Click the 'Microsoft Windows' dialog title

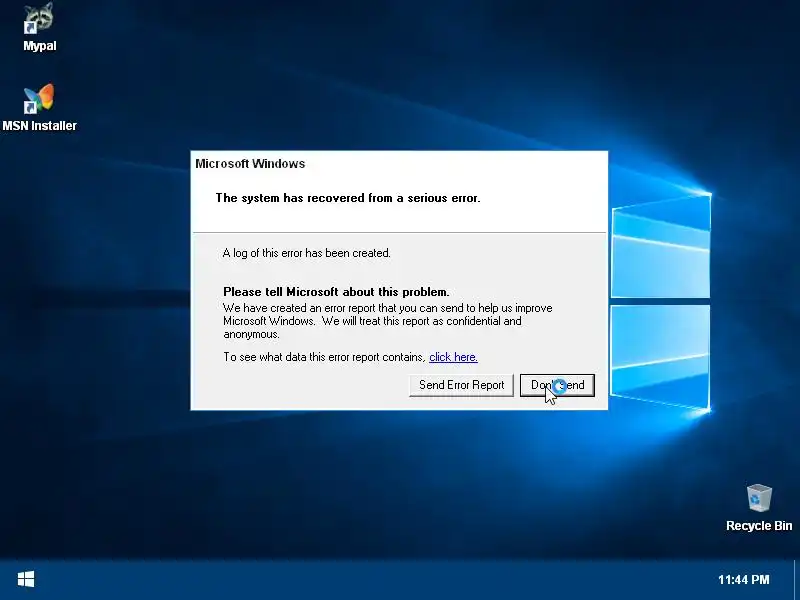pyautogui.click(x=250, y=164)
